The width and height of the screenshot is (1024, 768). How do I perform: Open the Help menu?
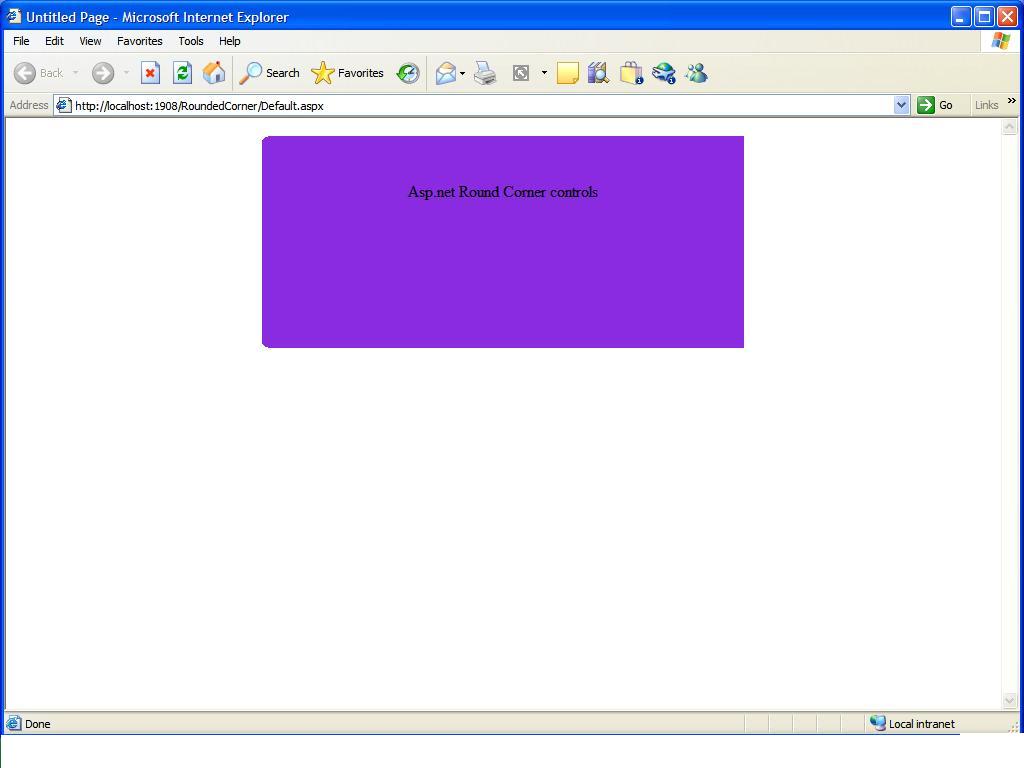coord(229,41)
